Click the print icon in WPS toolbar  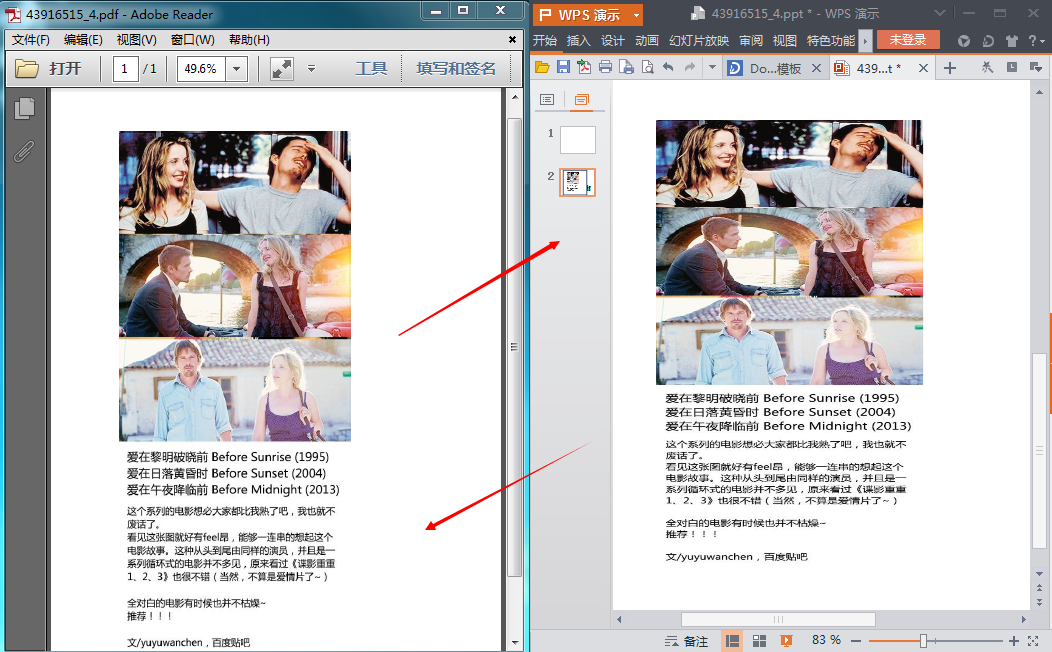[x=605, y=67]
